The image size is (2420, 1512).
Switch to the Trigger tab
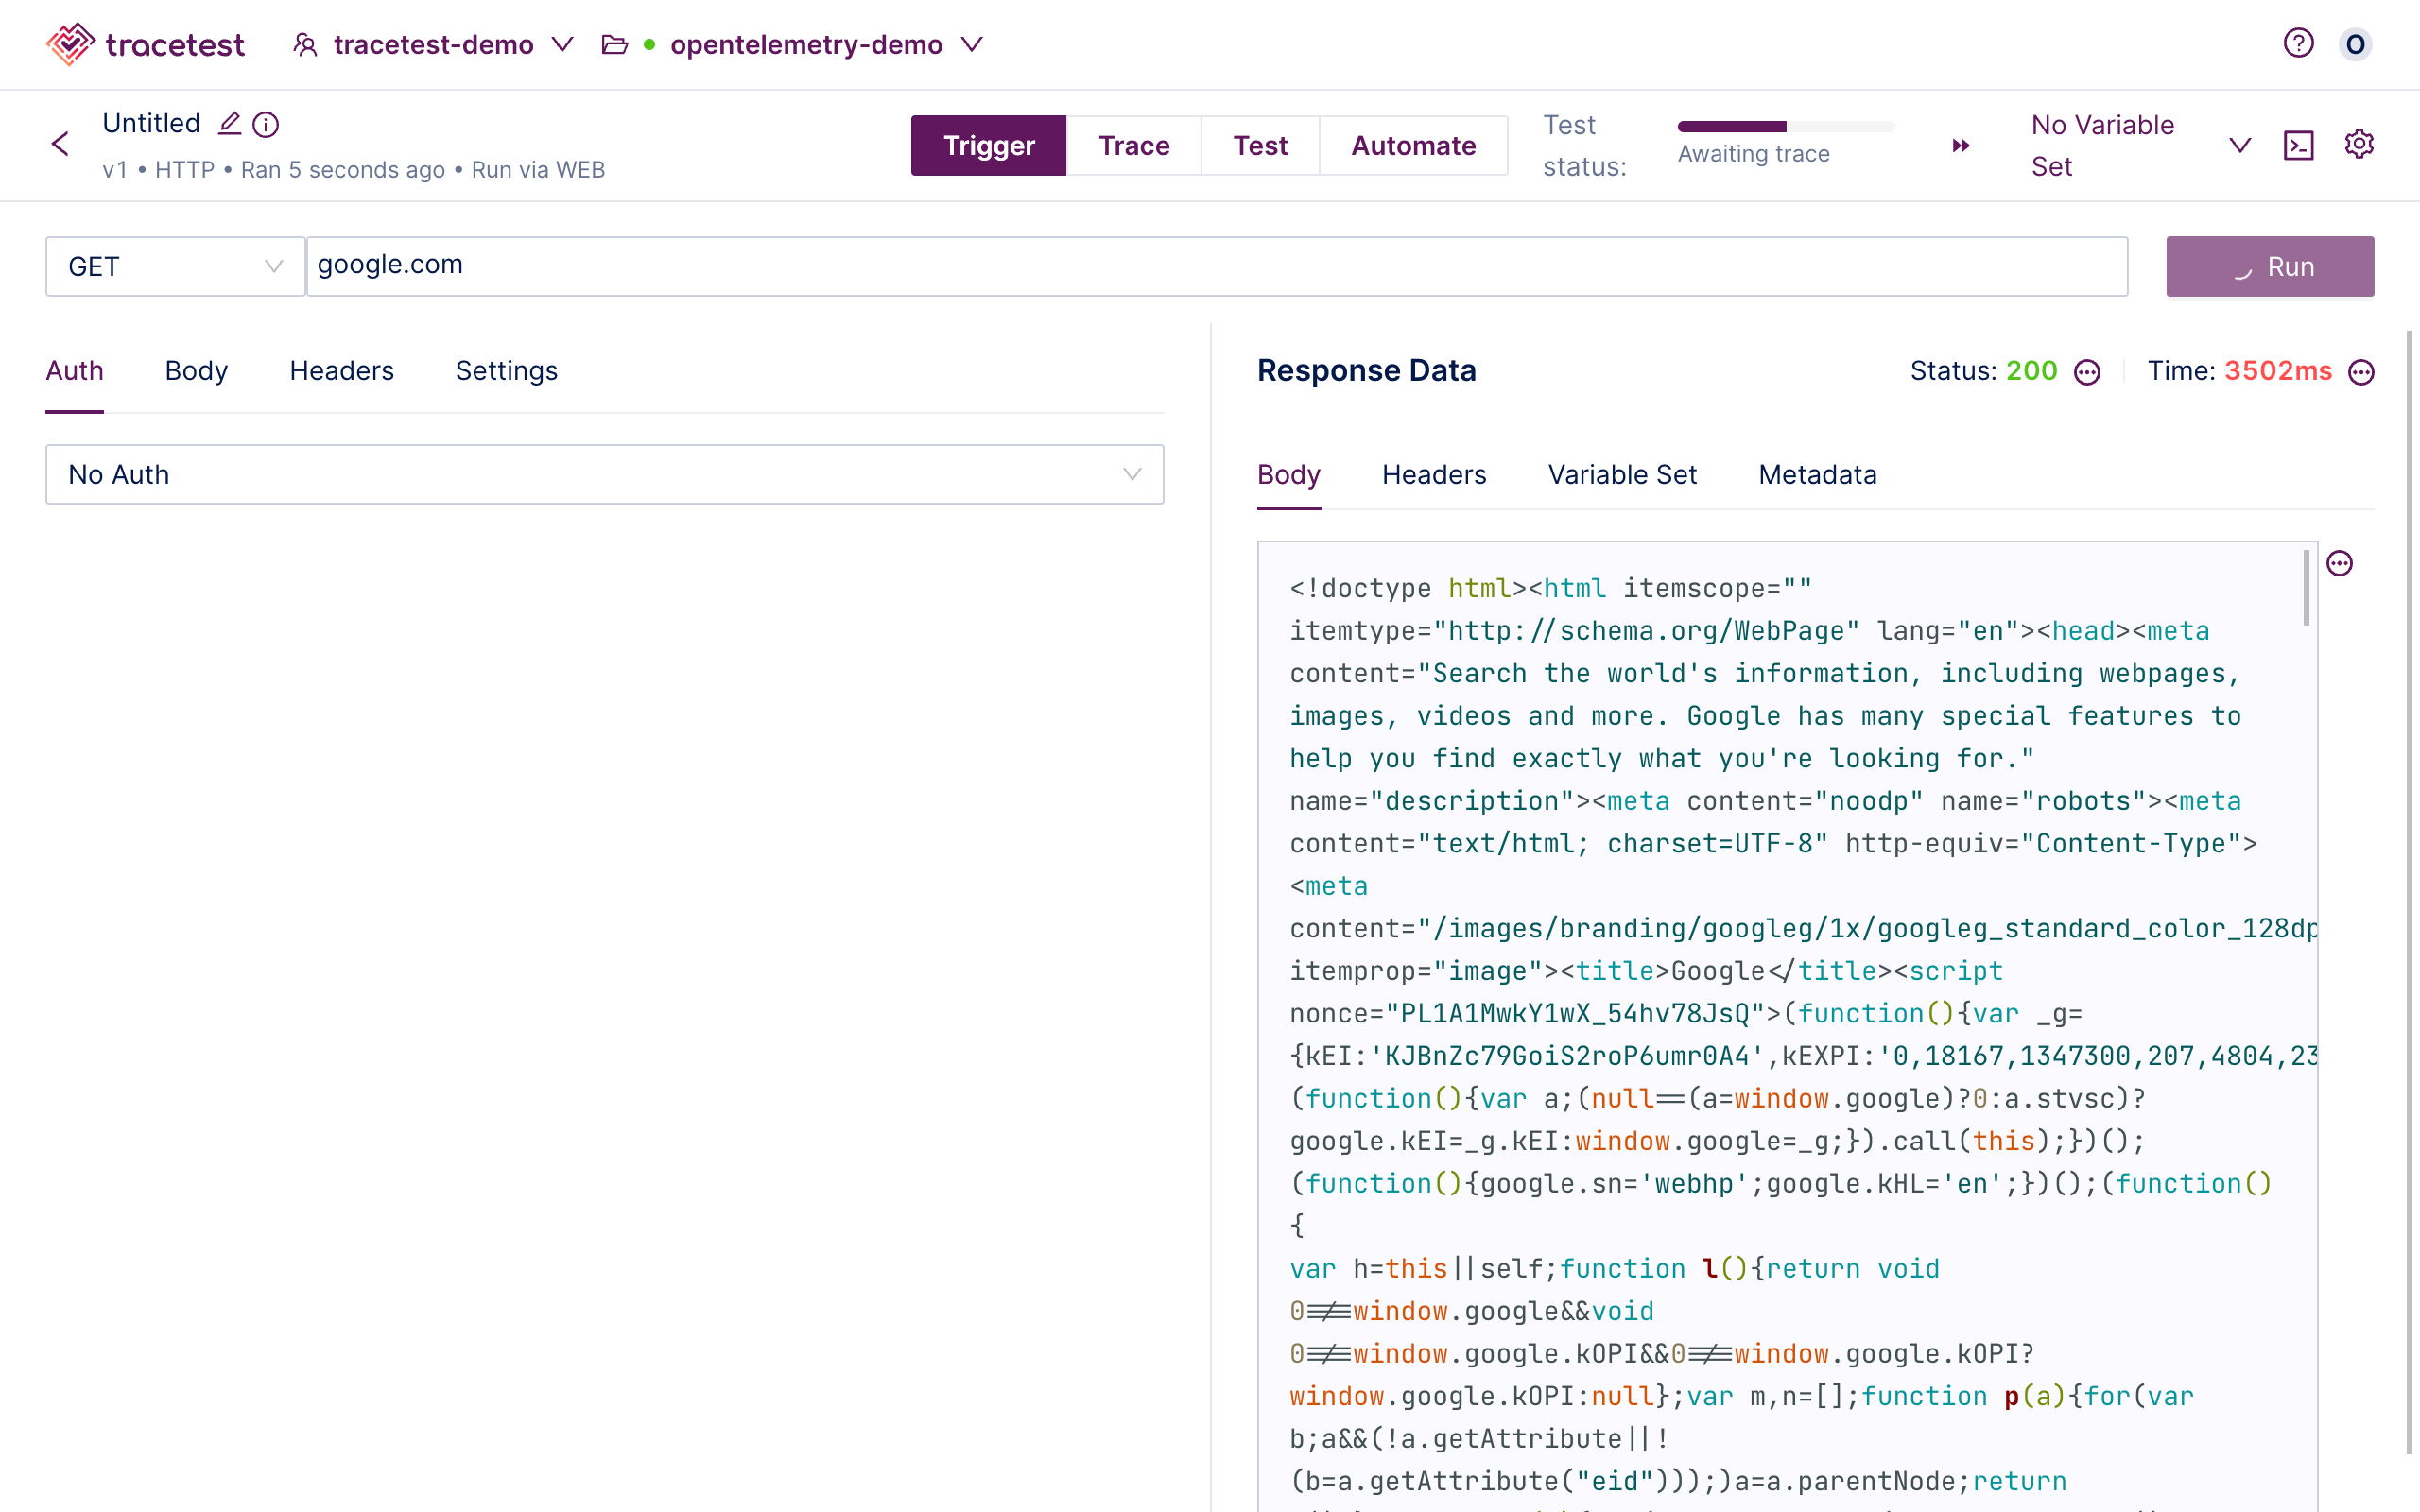click(988, 146)
